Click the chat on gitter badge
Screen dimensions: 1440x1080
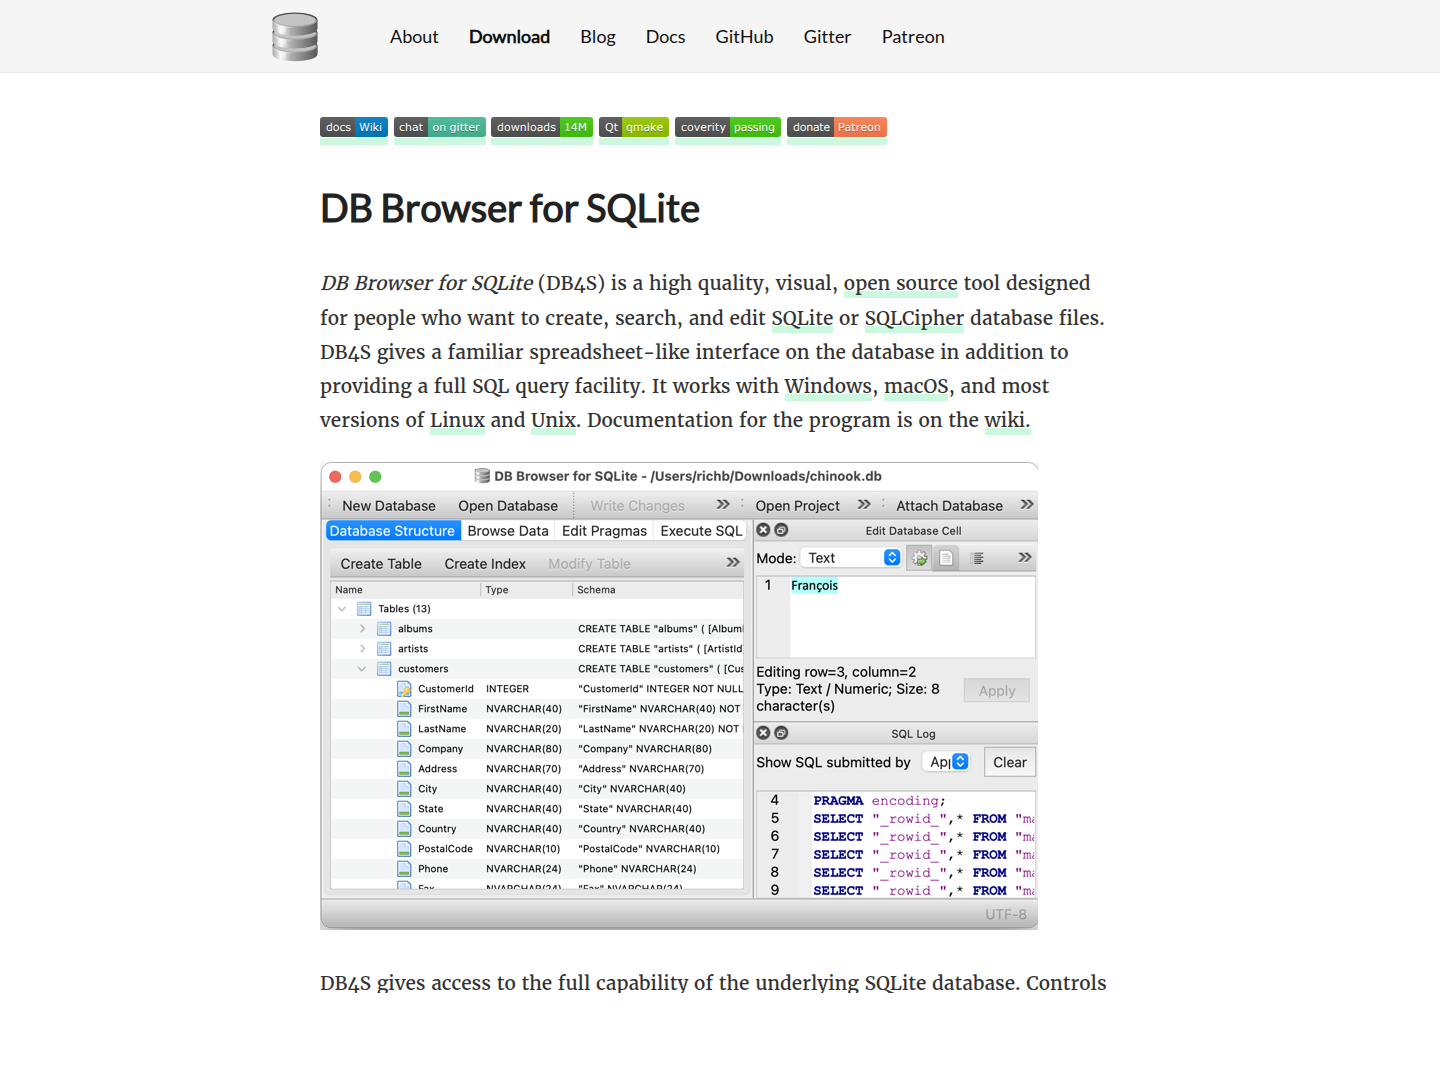440,127
